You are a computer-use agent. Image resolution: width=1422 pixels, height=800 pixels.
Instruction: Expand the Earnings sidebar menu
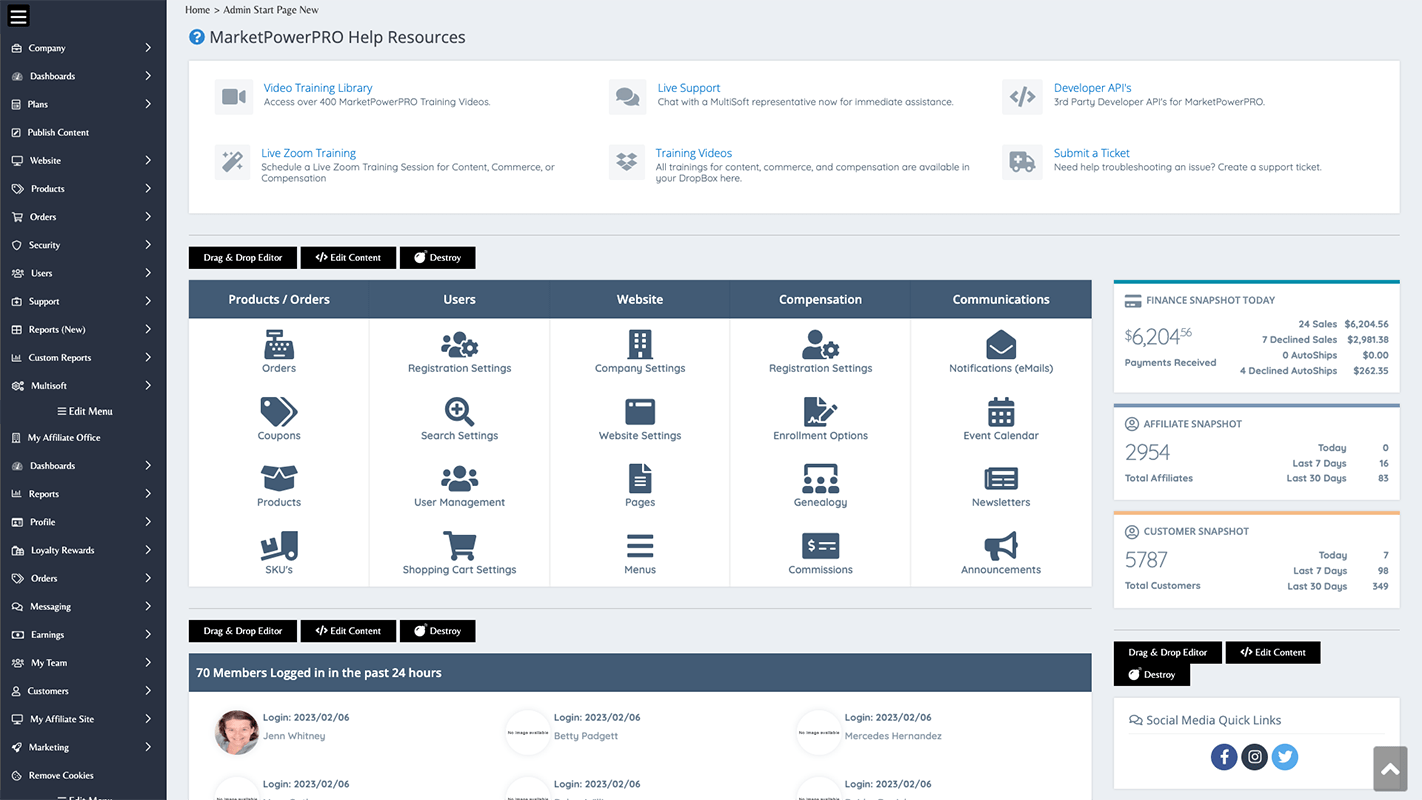tap(83, 634)
